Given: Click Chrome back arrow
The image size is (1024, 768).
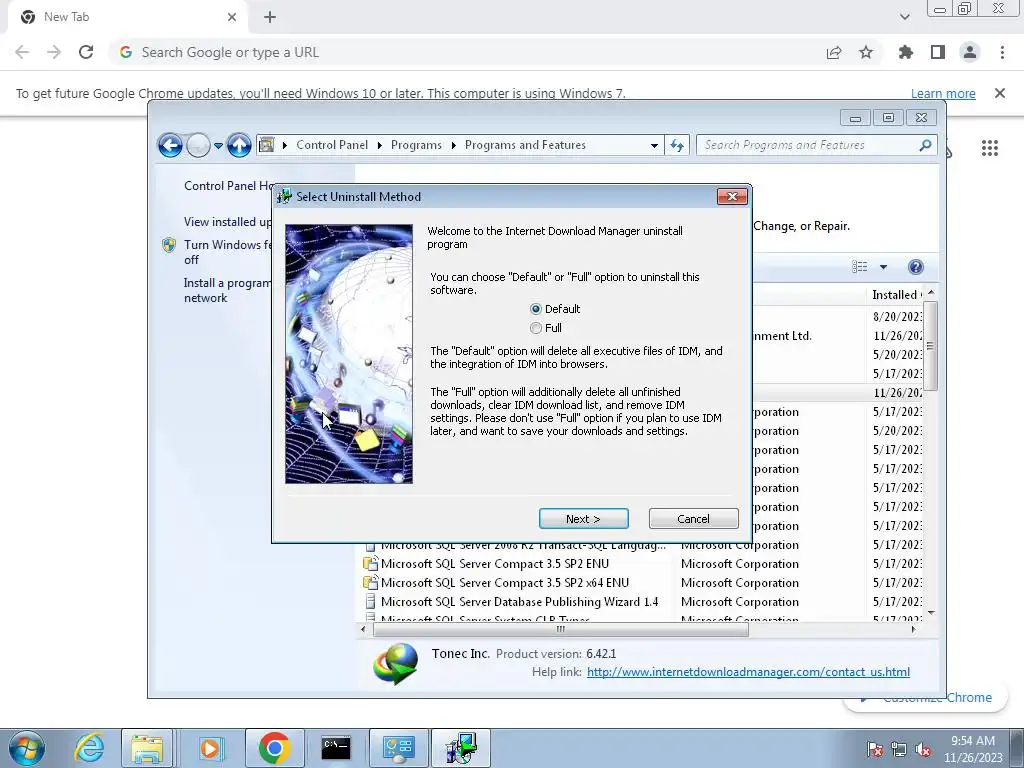Looking at the screenshot, I should (x=22, y=52).
